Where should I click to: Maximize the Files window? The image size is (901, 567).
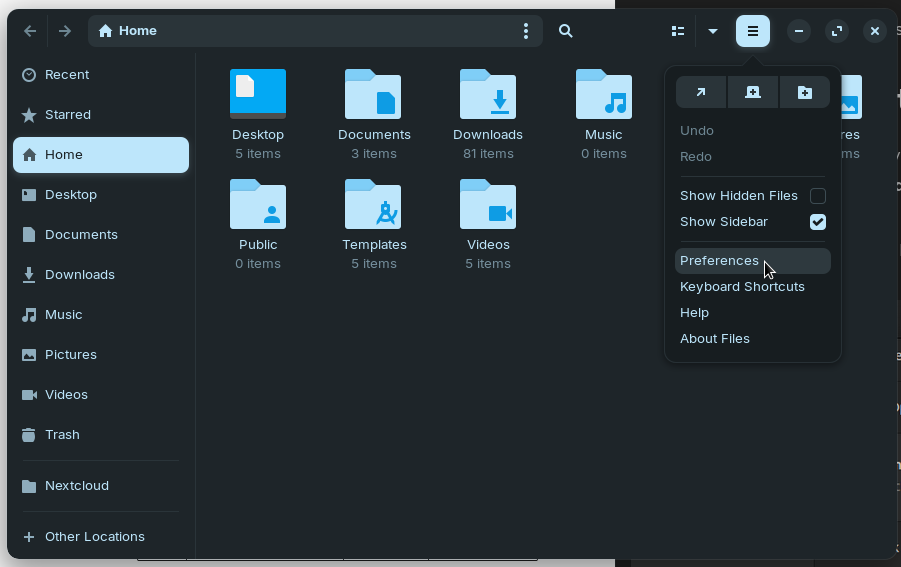[x=837, y=31]
